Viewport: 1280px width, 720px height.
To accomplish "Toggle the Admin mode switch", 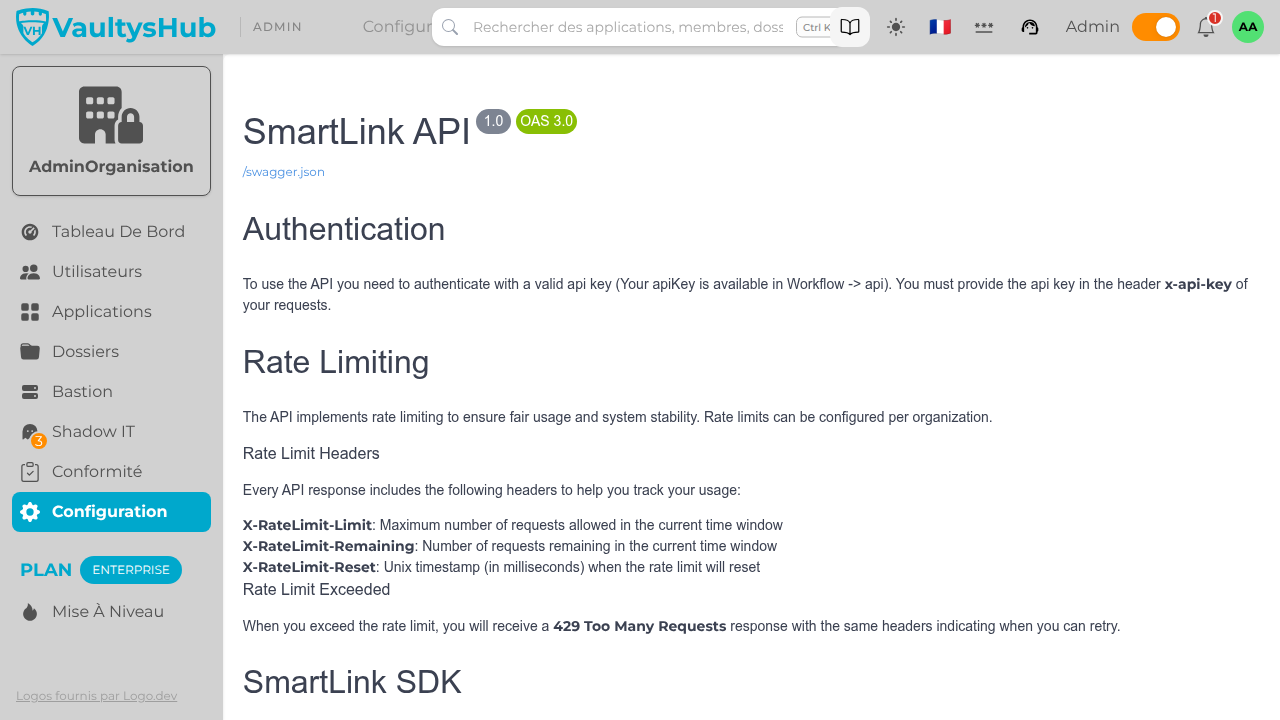I will click(1156, 27).
